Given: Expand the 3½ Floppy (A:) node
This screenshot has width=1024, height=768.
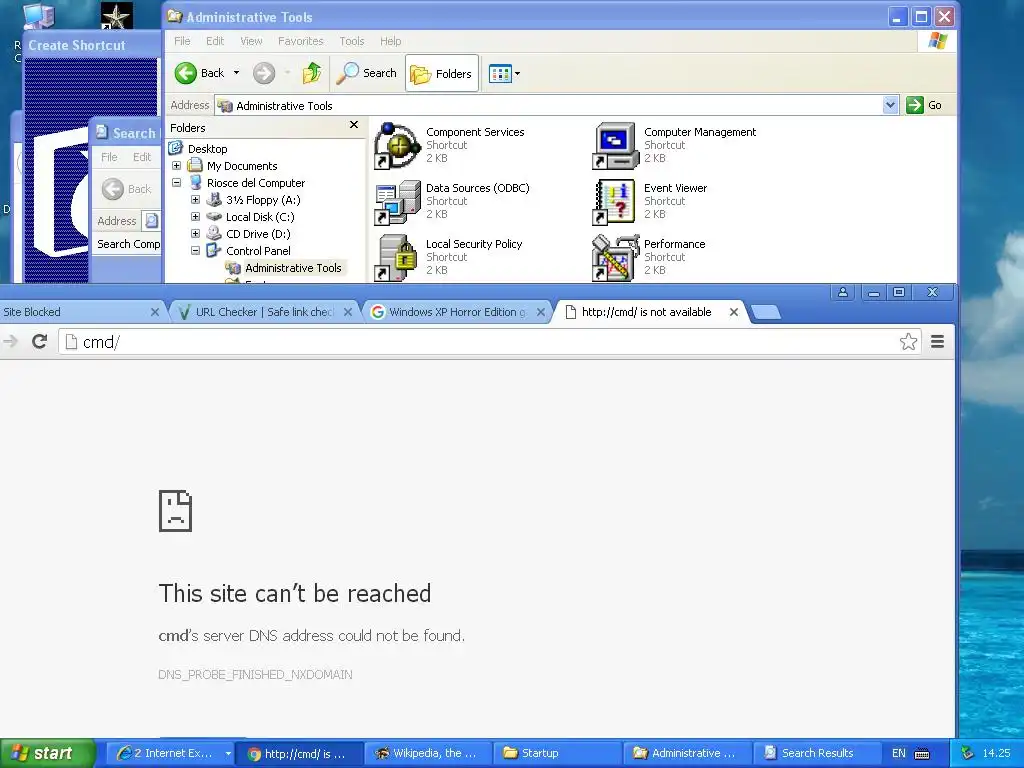Looking at the screenshot, I should [195, 200].
